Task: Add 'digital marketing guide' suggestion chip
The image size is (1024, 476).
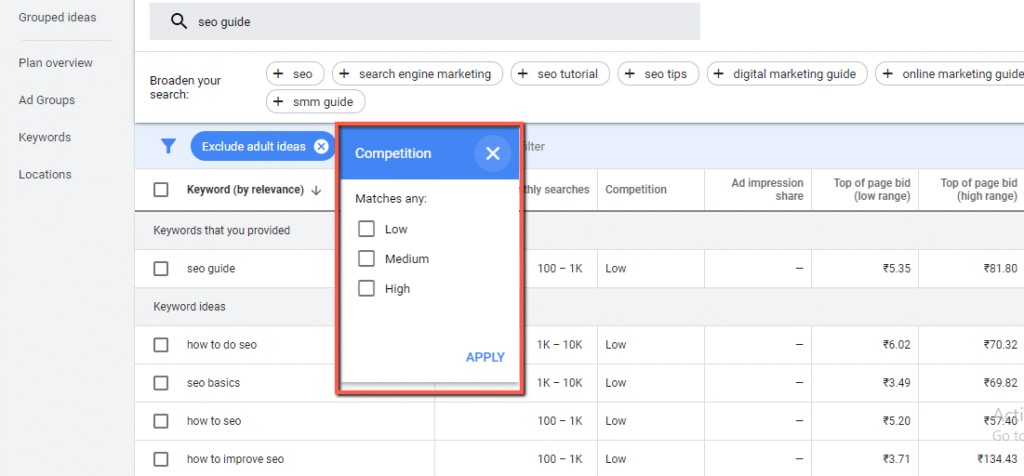Action: pos(786,74)
